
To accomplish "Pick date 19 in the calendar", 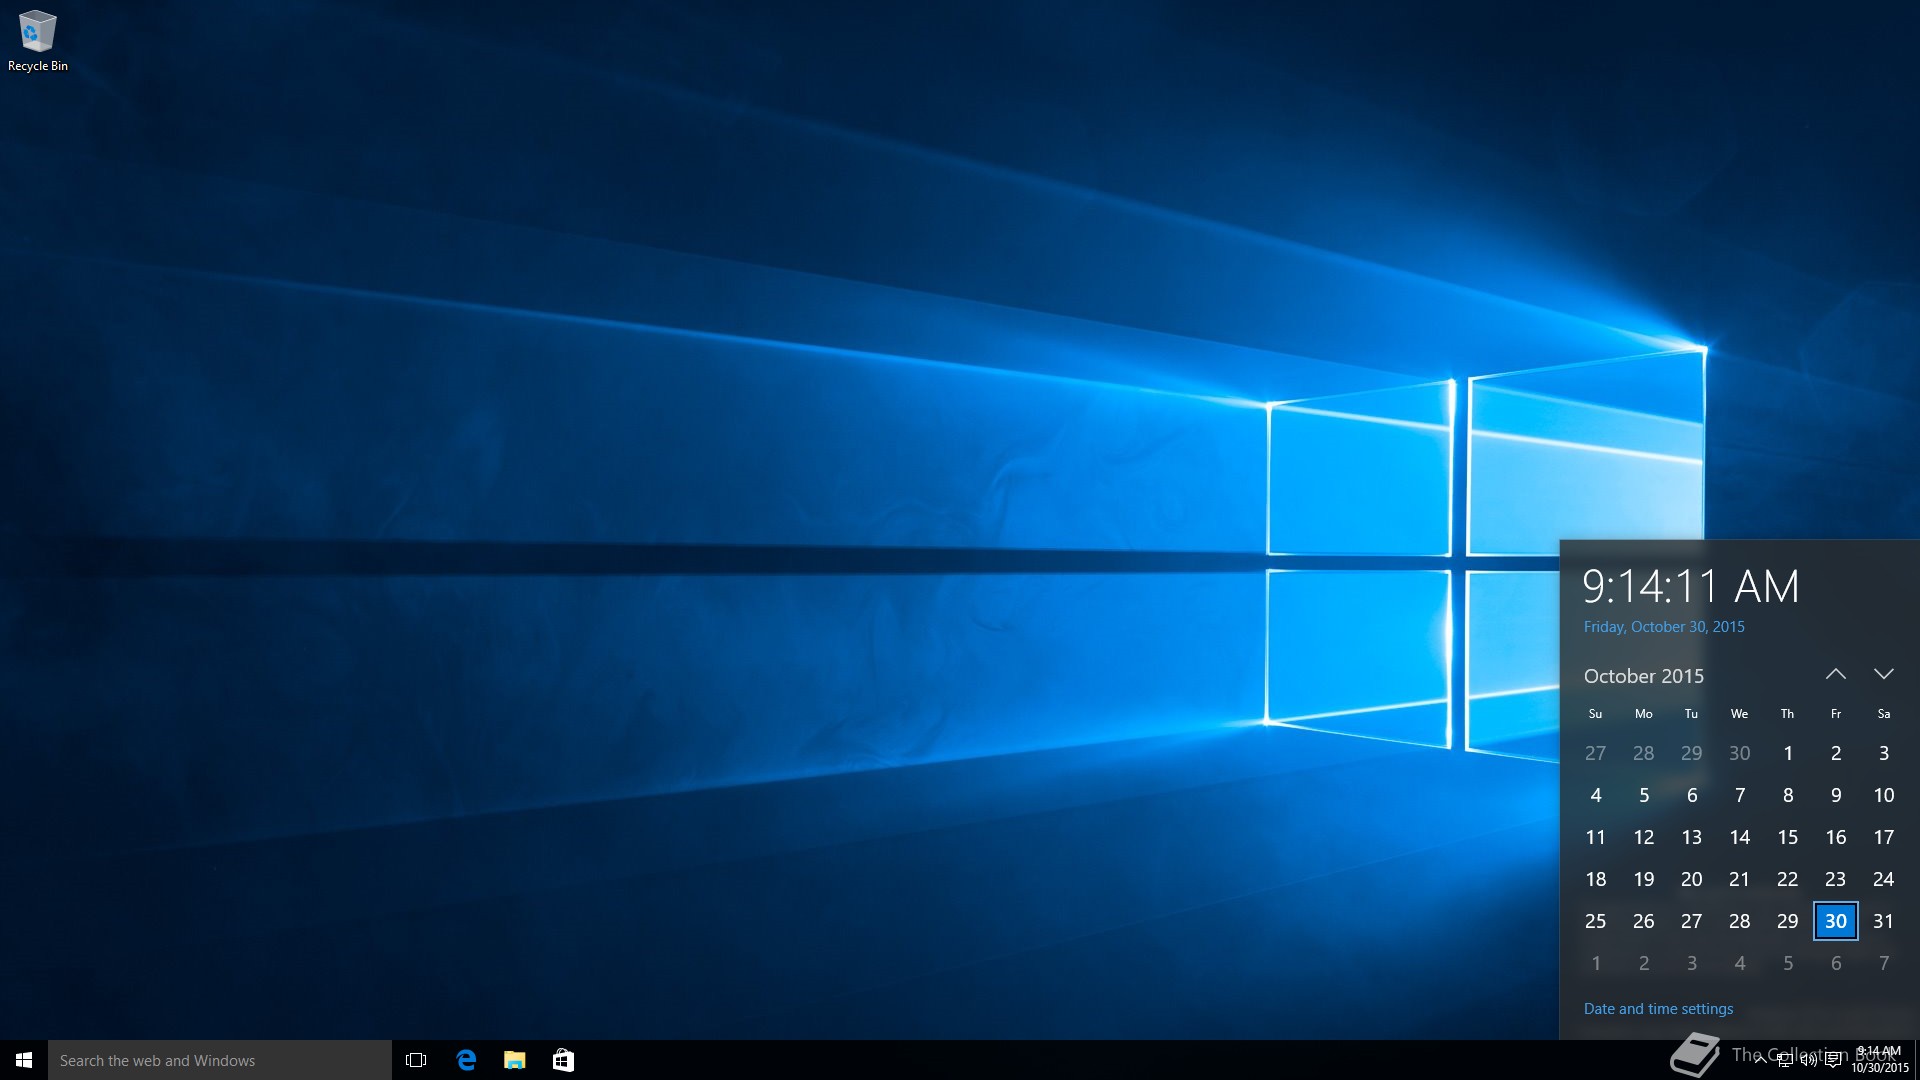I will pos(1644,879).
